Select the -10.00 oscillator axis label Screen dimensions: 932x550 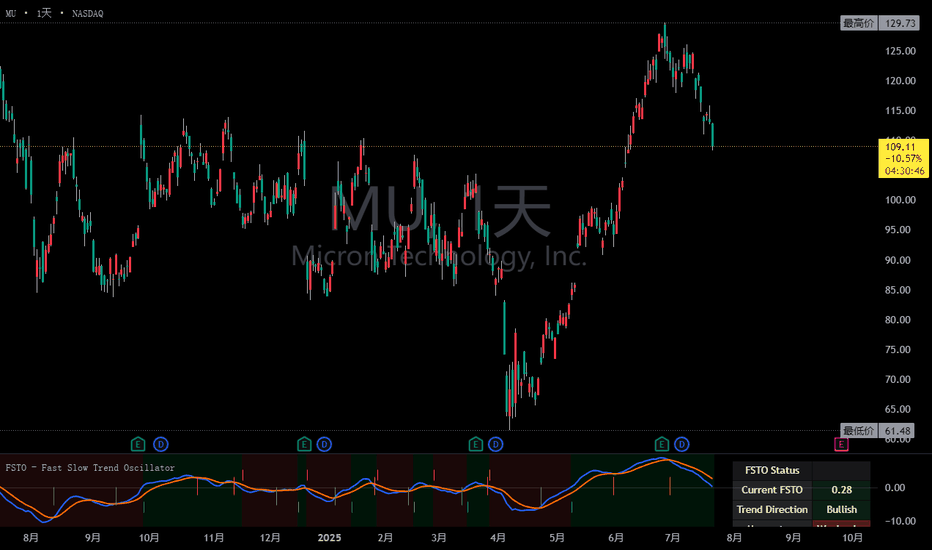900,521
